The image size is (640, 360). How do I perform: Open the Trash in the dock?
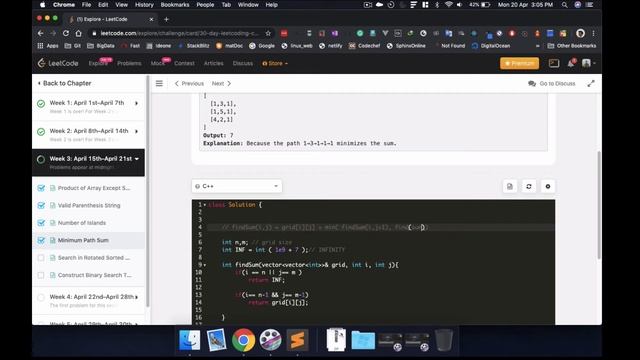click(444, 340)
